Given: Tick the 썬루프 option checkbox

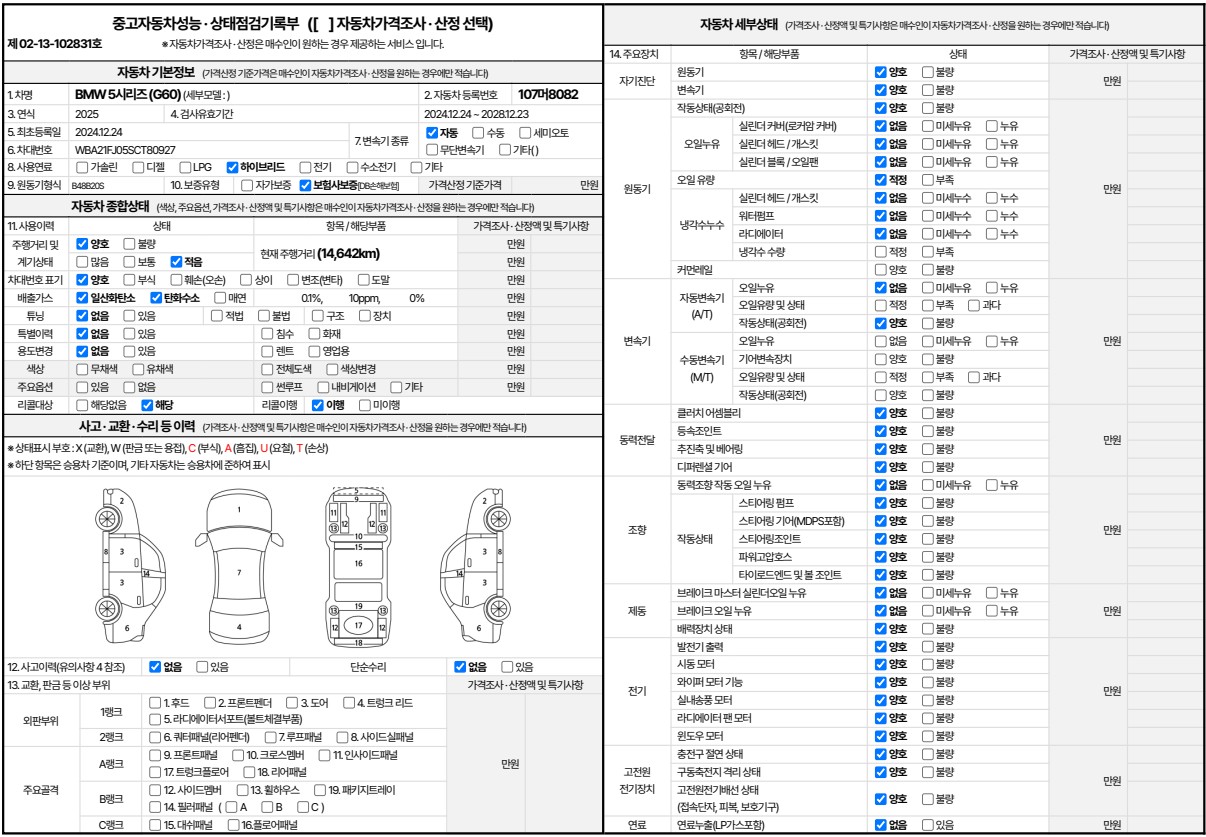Looking at the screenshot, I should coord(266,387).
